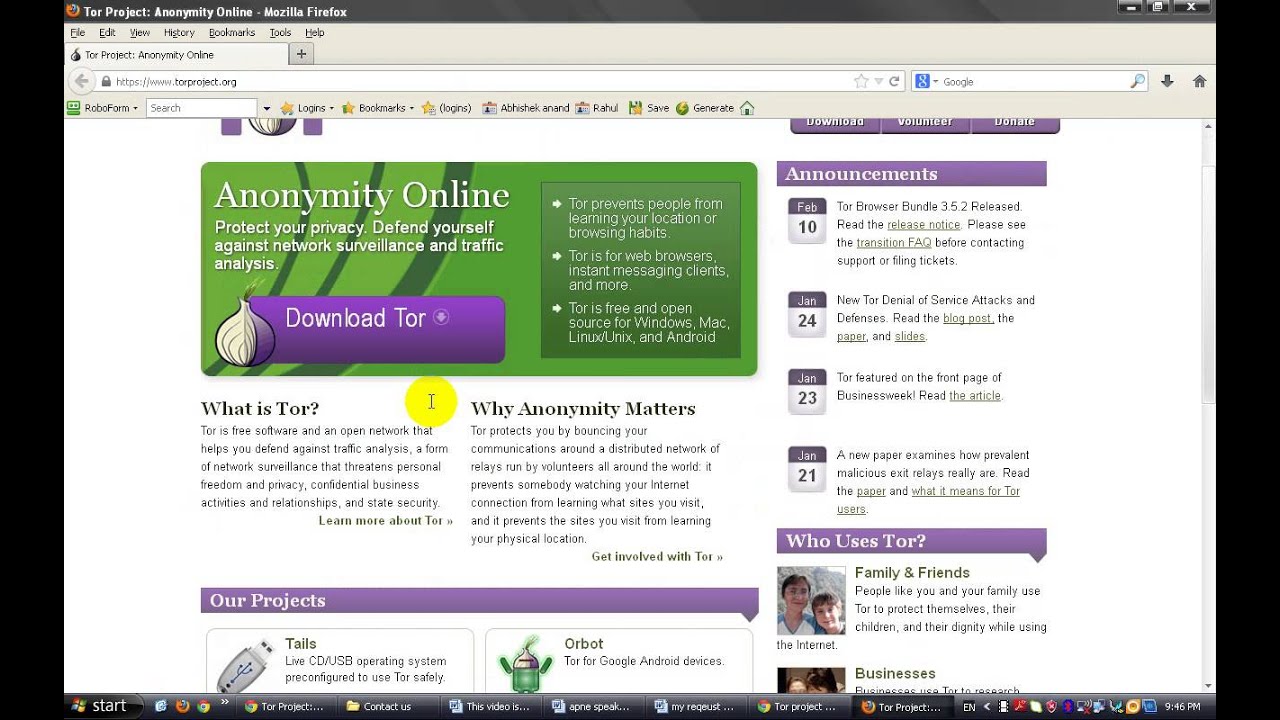Open the View menu
The height and width of the screenshot is (720, 1280).
(x=140, y=32)
